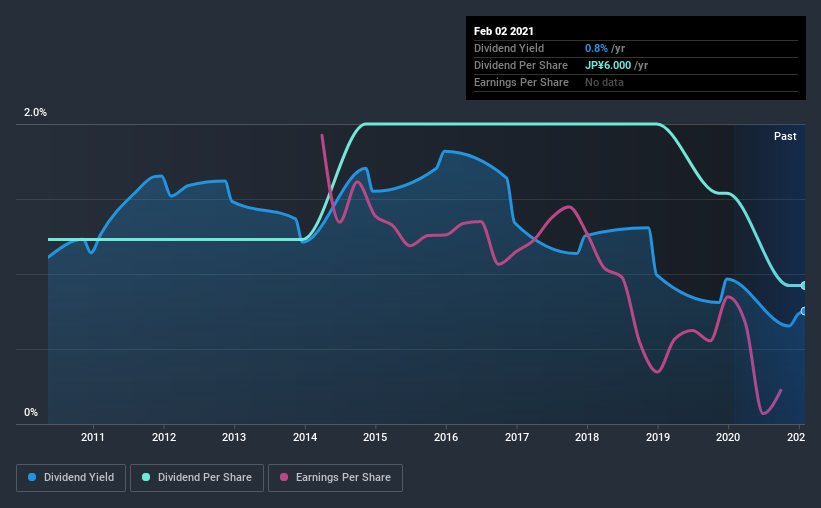Image resolution: width=821 pixels, height=508 pixels.
Task: Click the Past label on the chart
Action: [x=785, y=136]
